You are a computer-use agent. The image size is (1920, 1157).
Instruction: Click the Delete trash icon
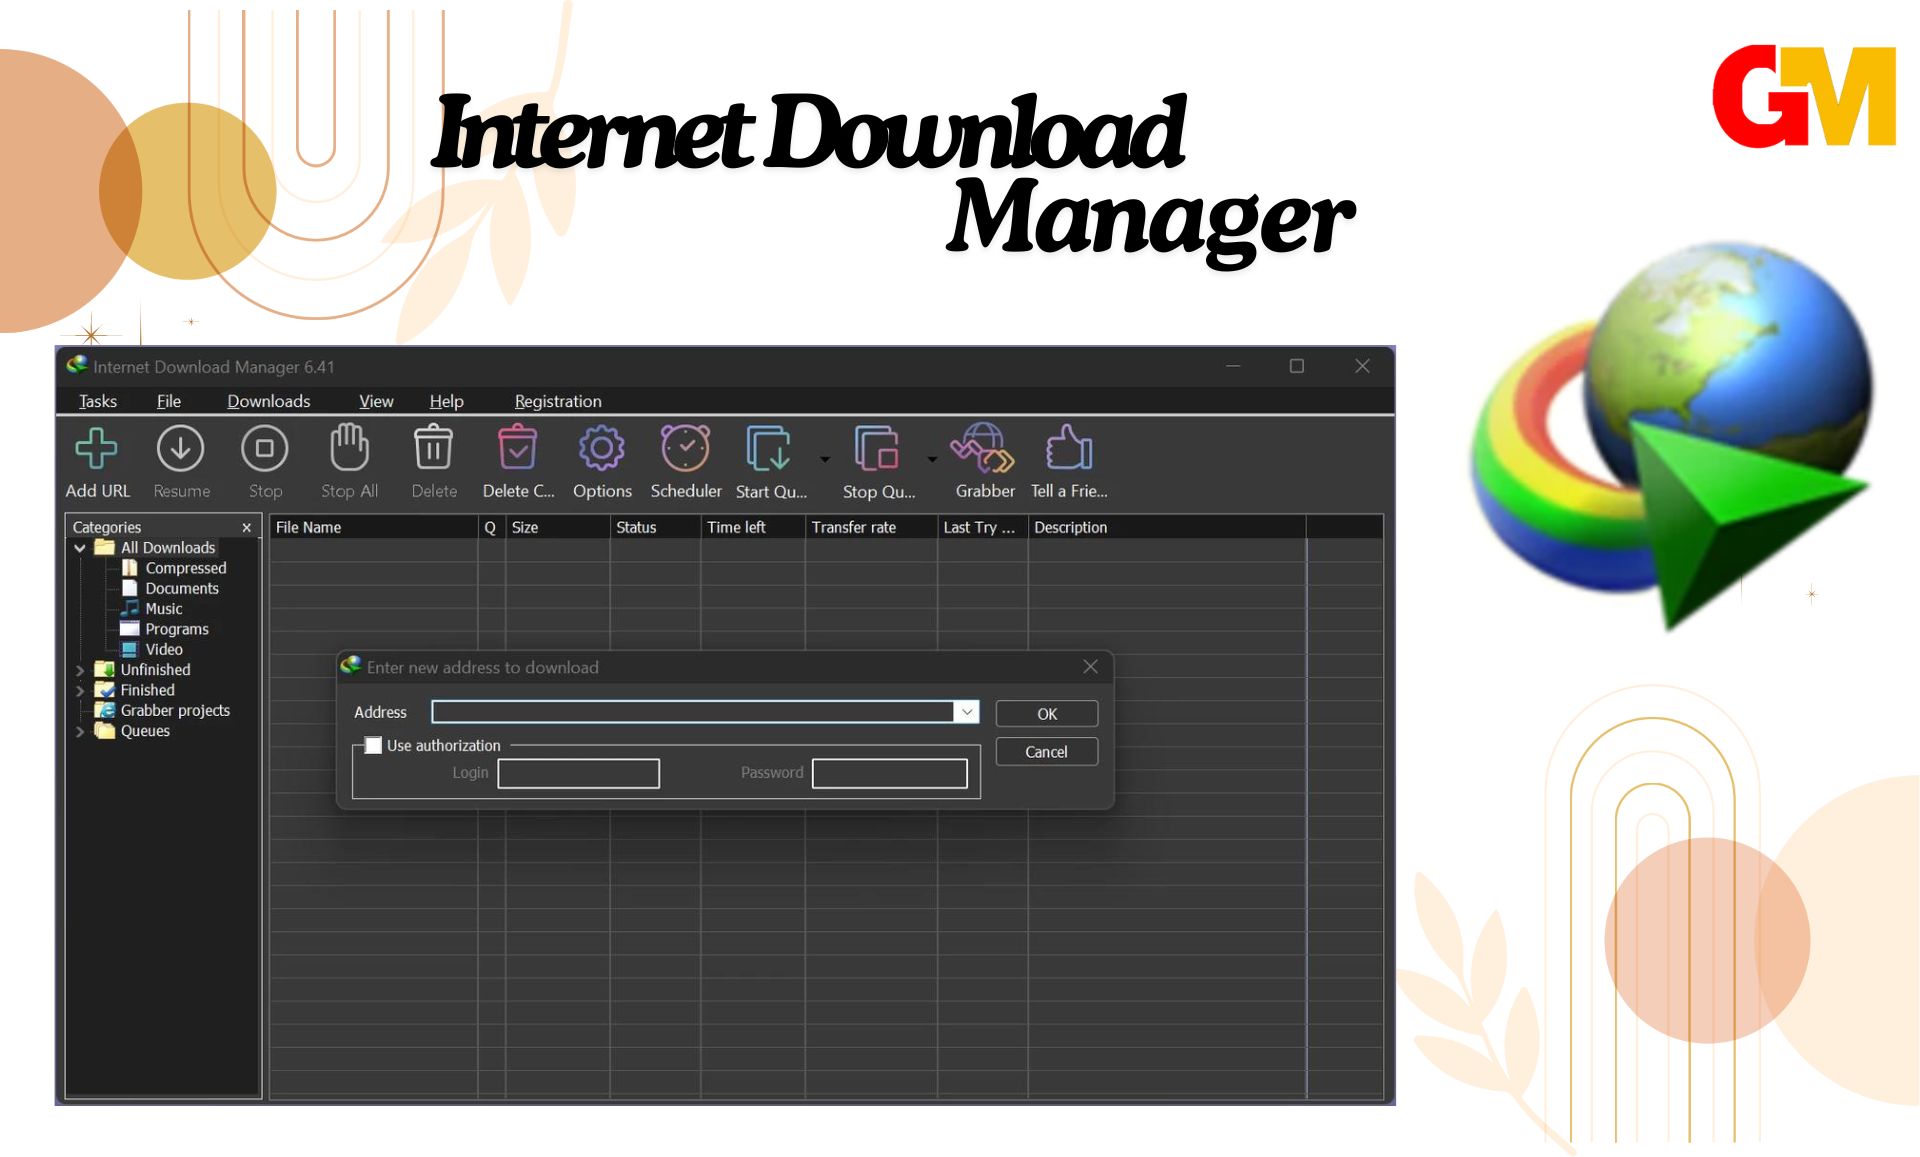point(434,447)
